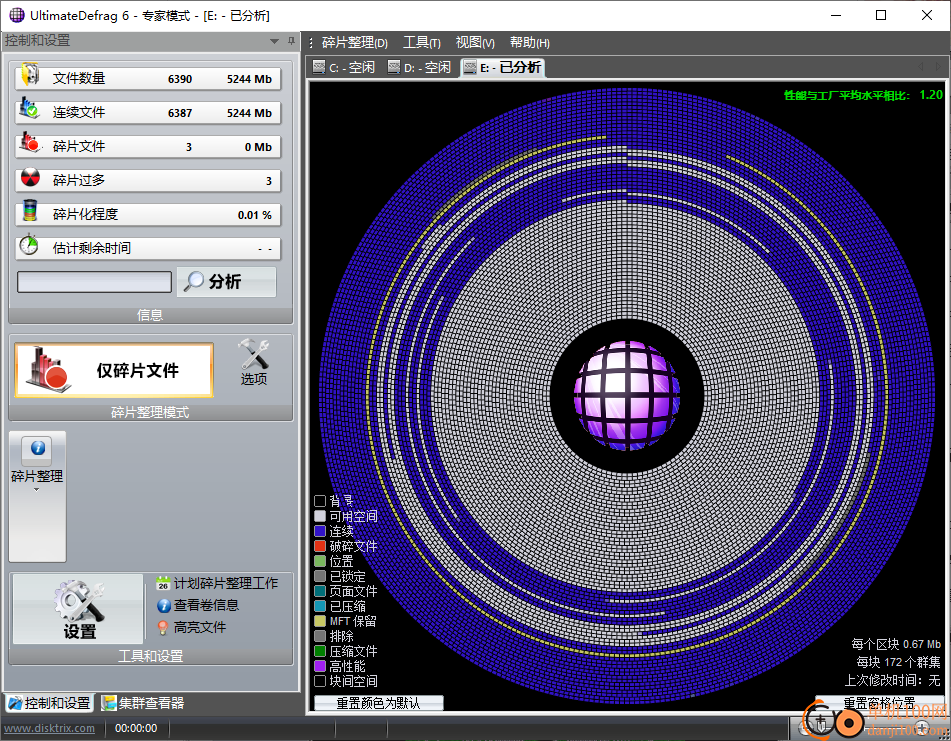Open 高亮文件 link
Viewport: 951px width, 741px height.
200,628
